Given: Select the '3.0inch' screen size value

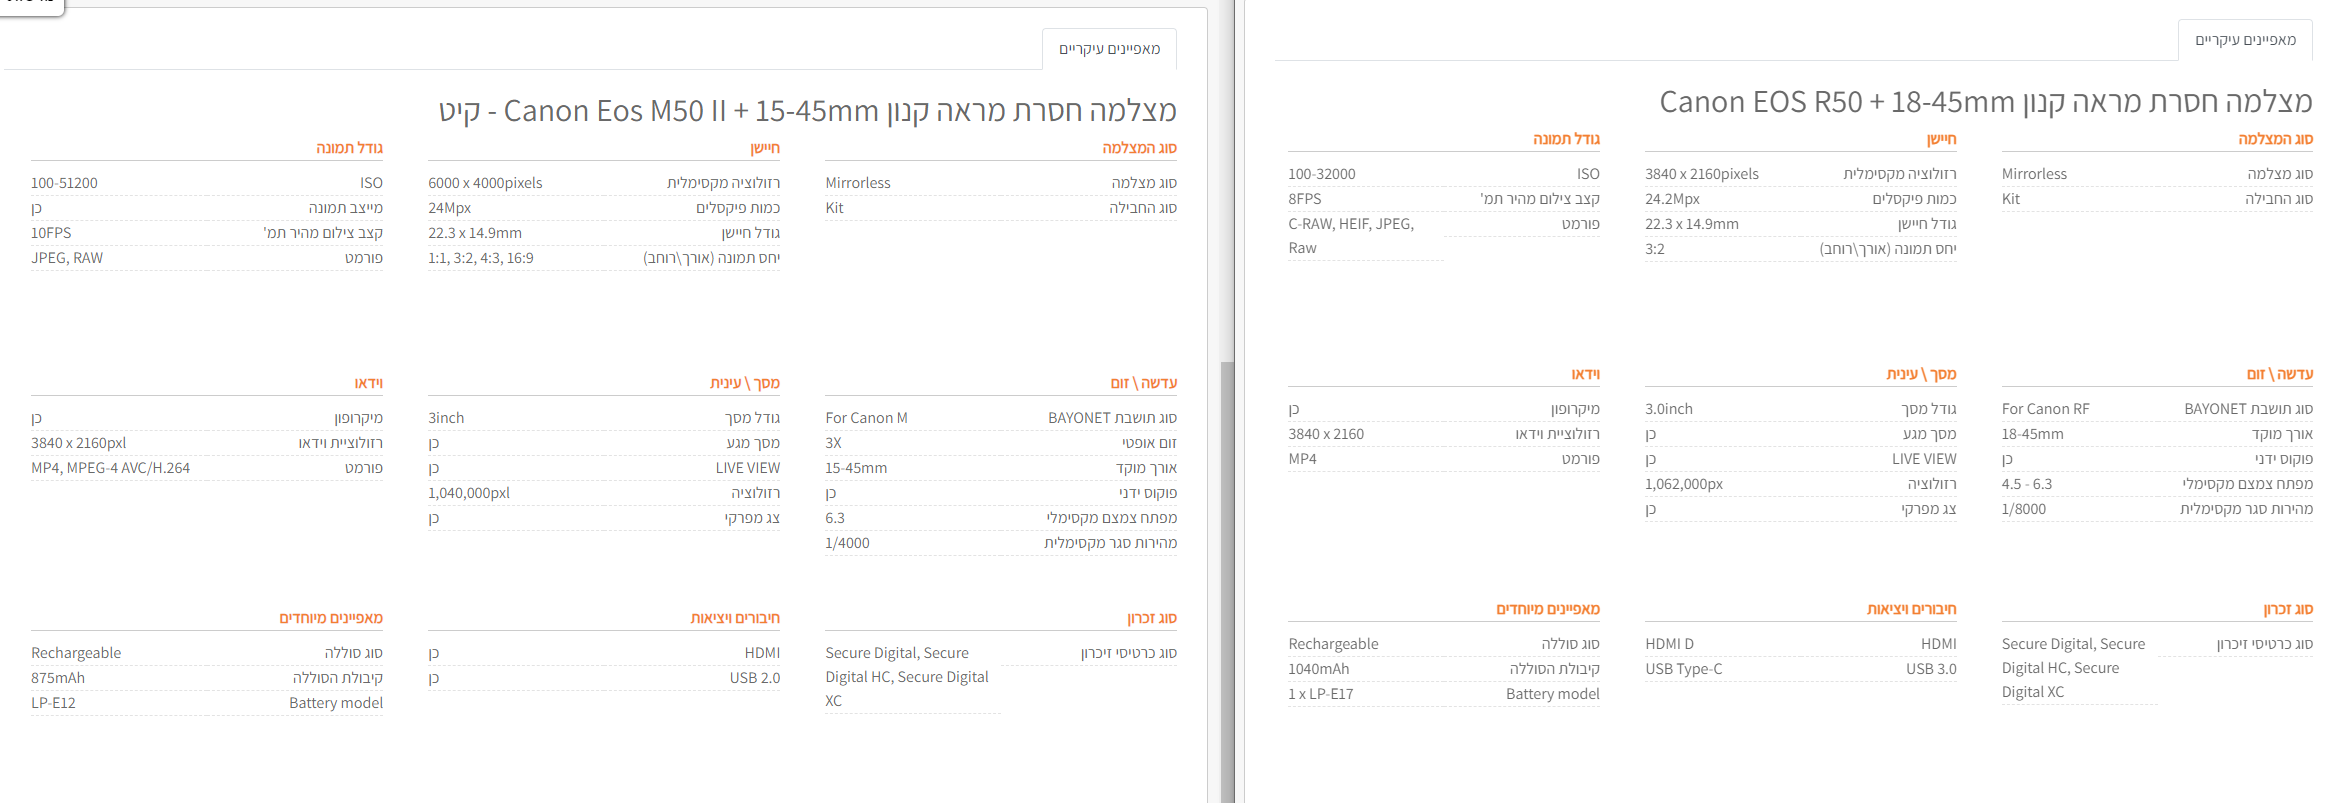Looking at the screenshot, I should 1669,409.
